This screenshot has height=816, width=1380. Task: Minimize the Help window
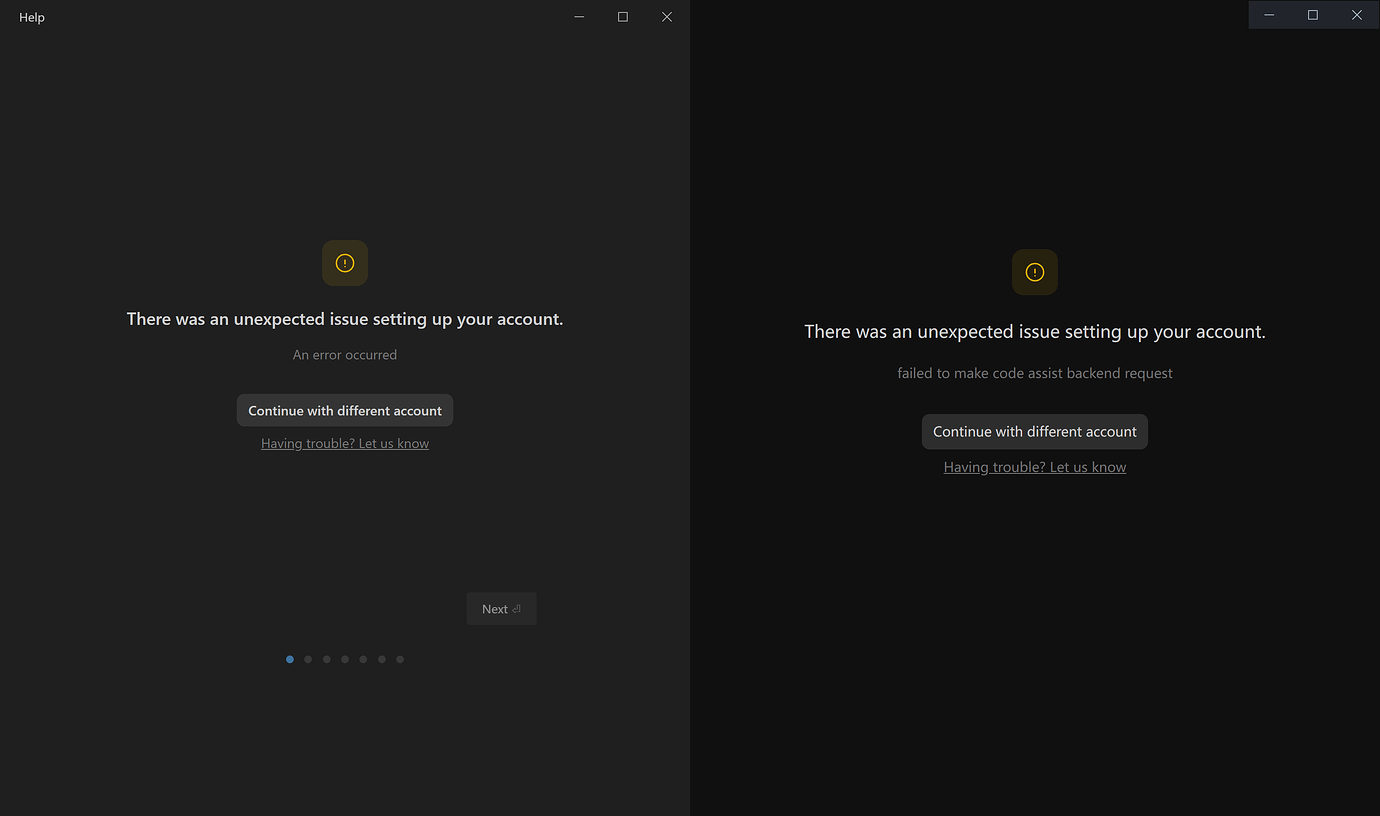[579, 17]
